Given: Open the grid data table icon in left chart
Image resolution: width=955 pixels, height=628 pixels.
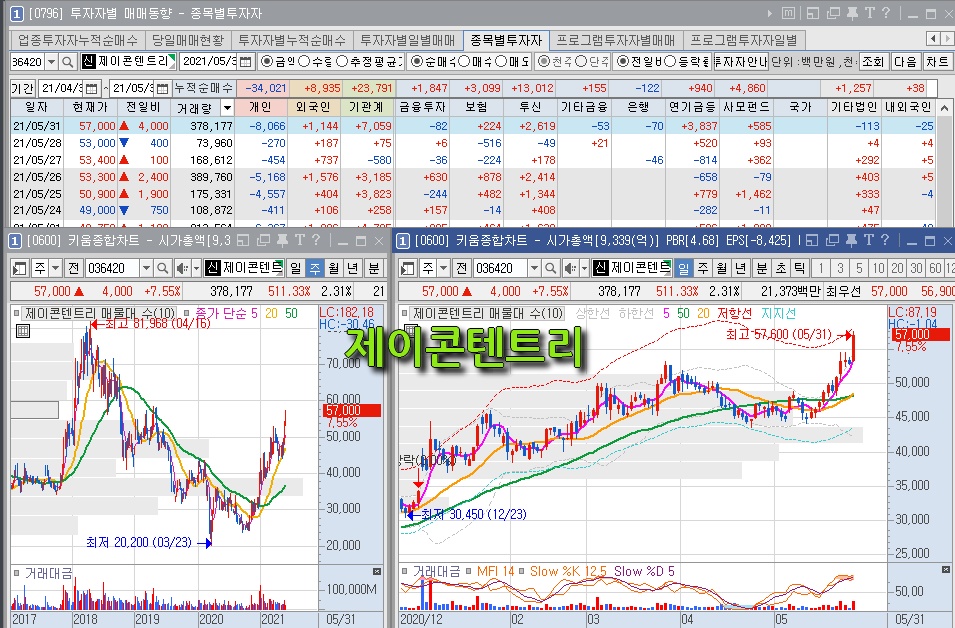Looking at the screenshot, I should [23, 331].
